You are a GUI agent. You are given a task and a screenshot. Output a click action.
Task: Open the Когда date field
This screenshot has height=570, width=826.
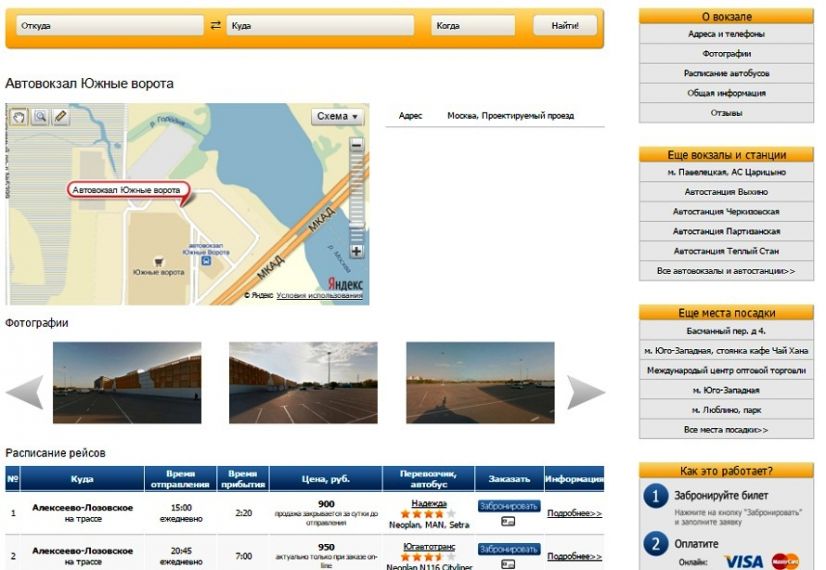pos(473,26)
